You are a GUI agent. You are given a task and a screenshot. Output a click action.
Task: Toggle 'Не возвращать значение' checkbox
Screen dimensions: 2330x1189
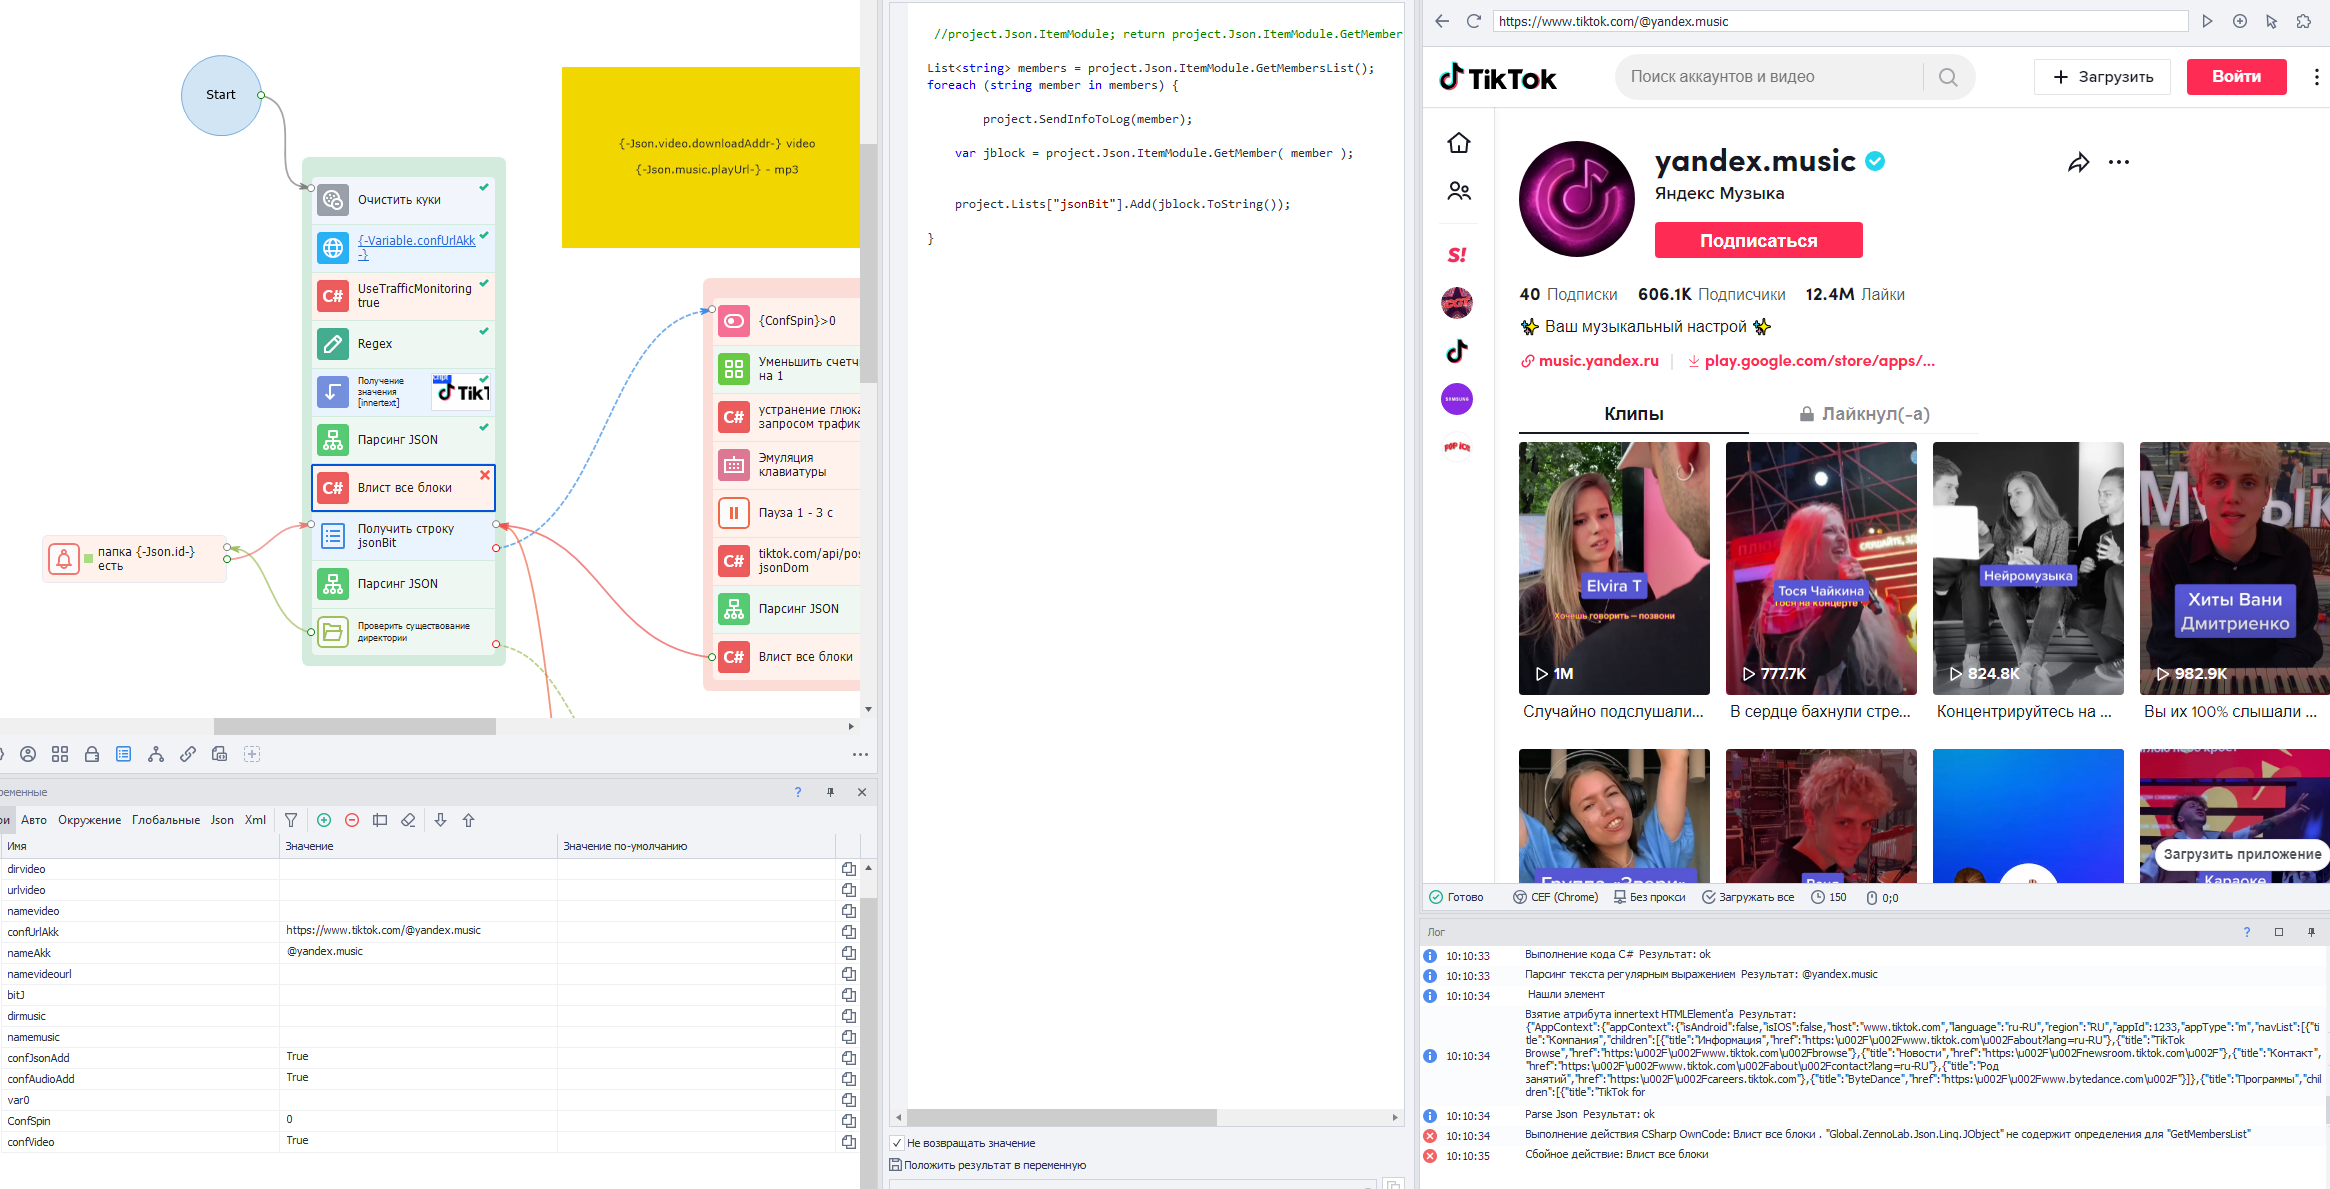click(897, 1143)
